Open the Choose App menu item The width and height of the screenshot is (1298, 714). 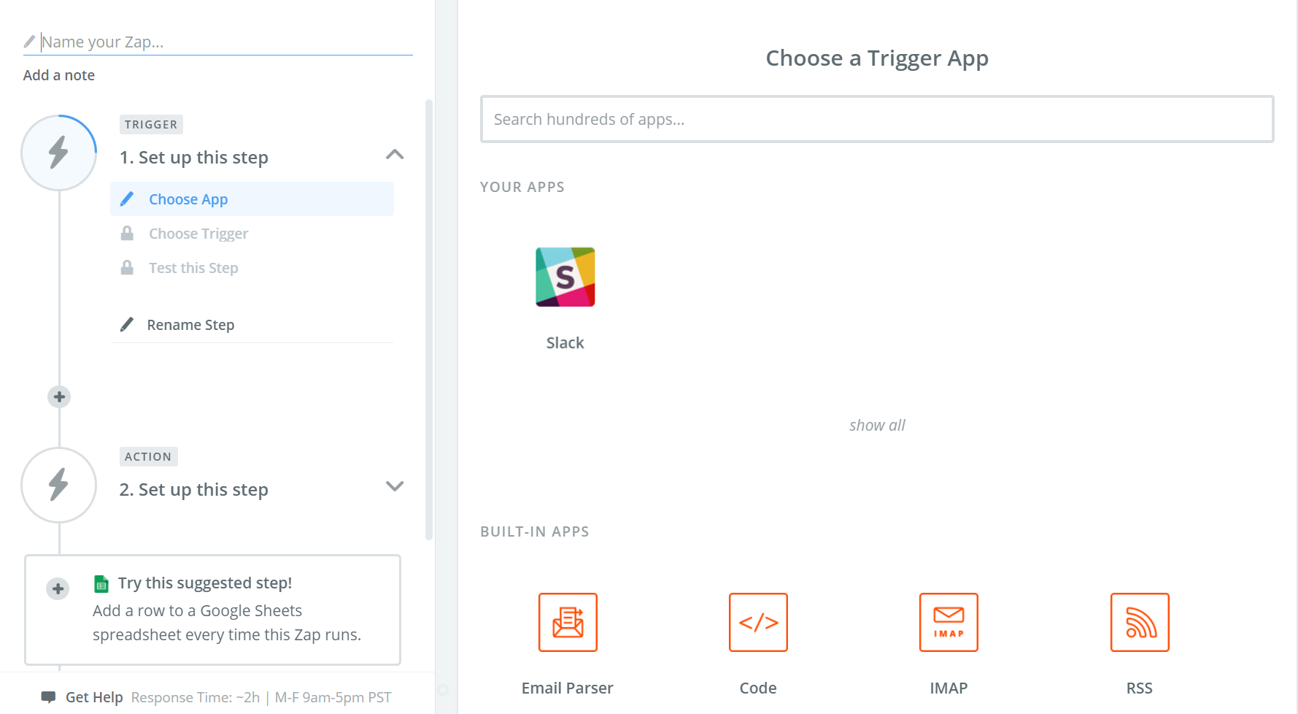click(x=188, y=199)
